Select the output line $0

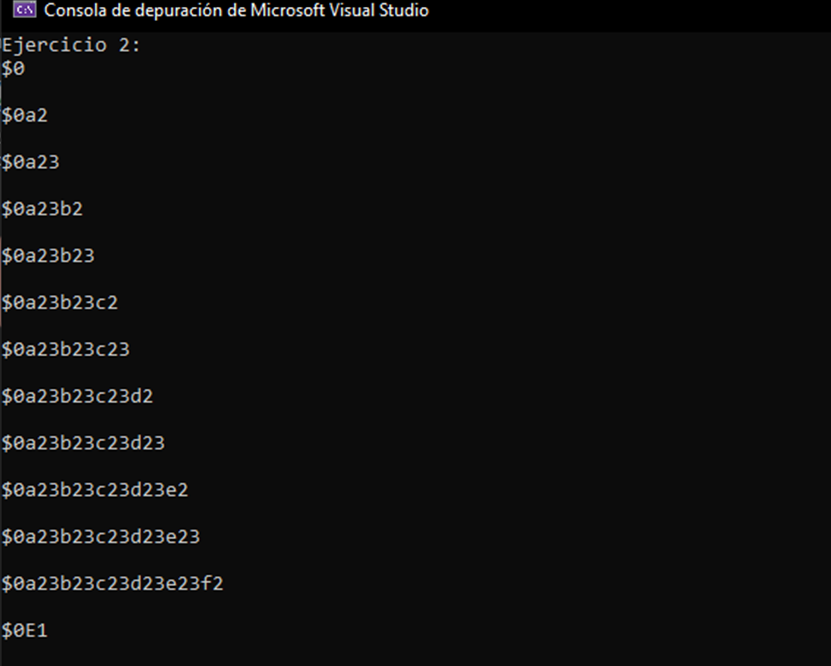pyautogui.click(x=13, y=68)
